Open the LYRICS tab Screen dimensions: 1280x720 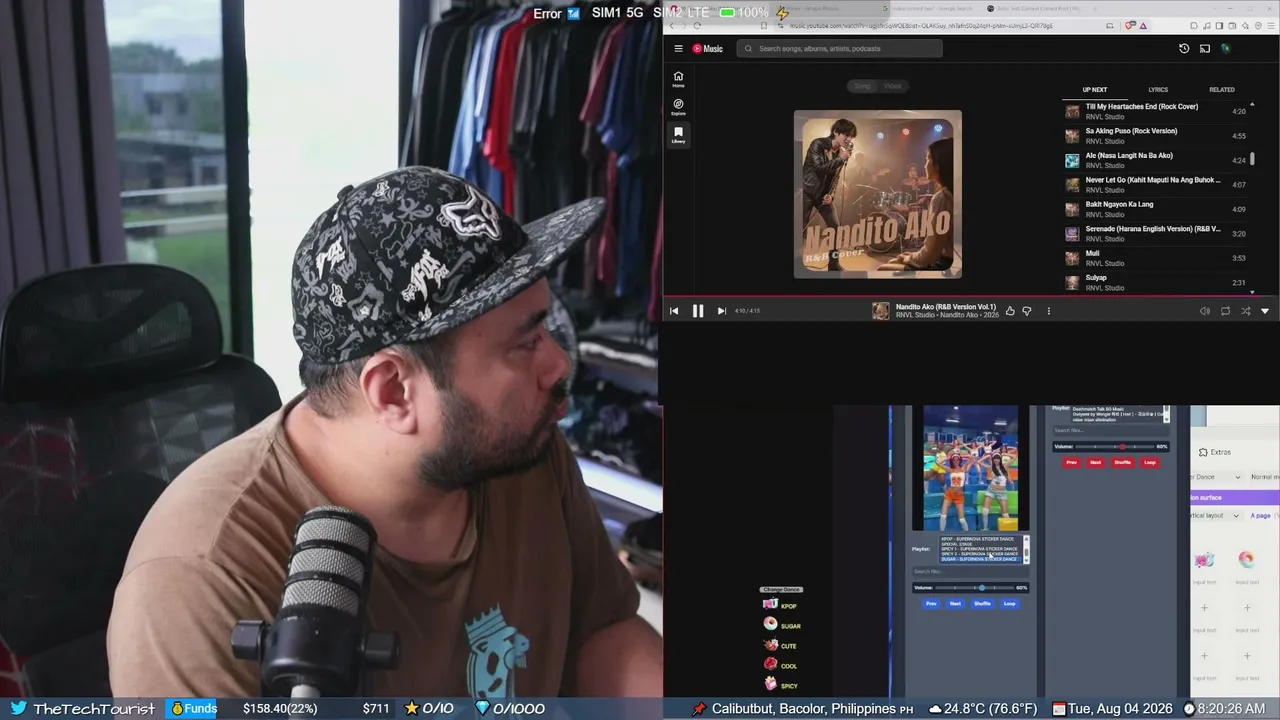pyautogui.click(x=1158, y=90)
